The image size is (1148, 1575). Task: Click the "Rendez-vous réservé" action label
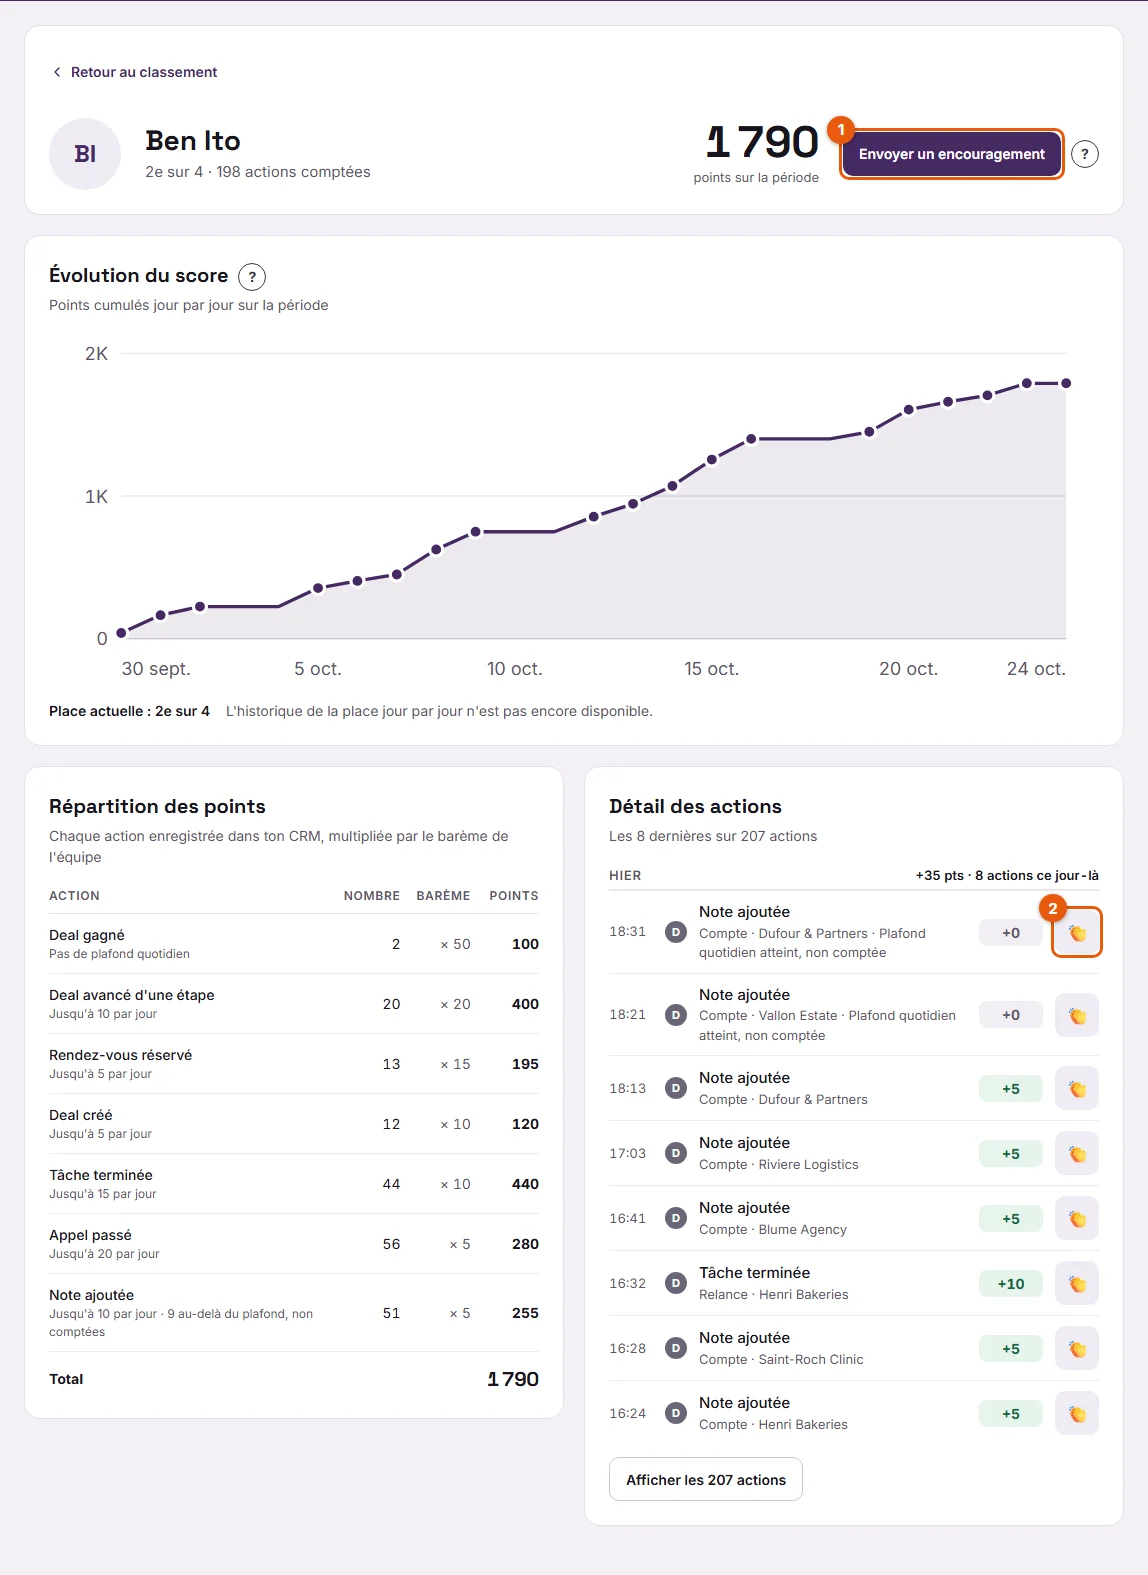[x=121, y=1055]
